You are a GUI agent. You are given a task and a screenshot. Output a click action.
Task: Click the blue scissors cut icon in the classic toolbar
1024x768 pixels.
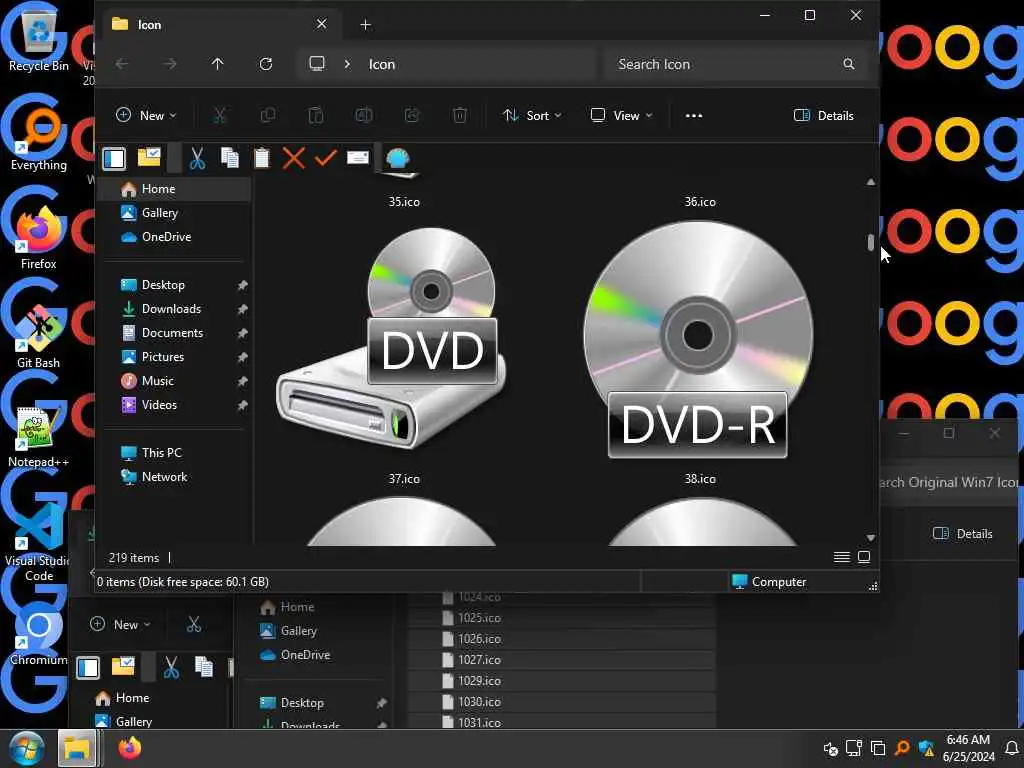point(197,158)
